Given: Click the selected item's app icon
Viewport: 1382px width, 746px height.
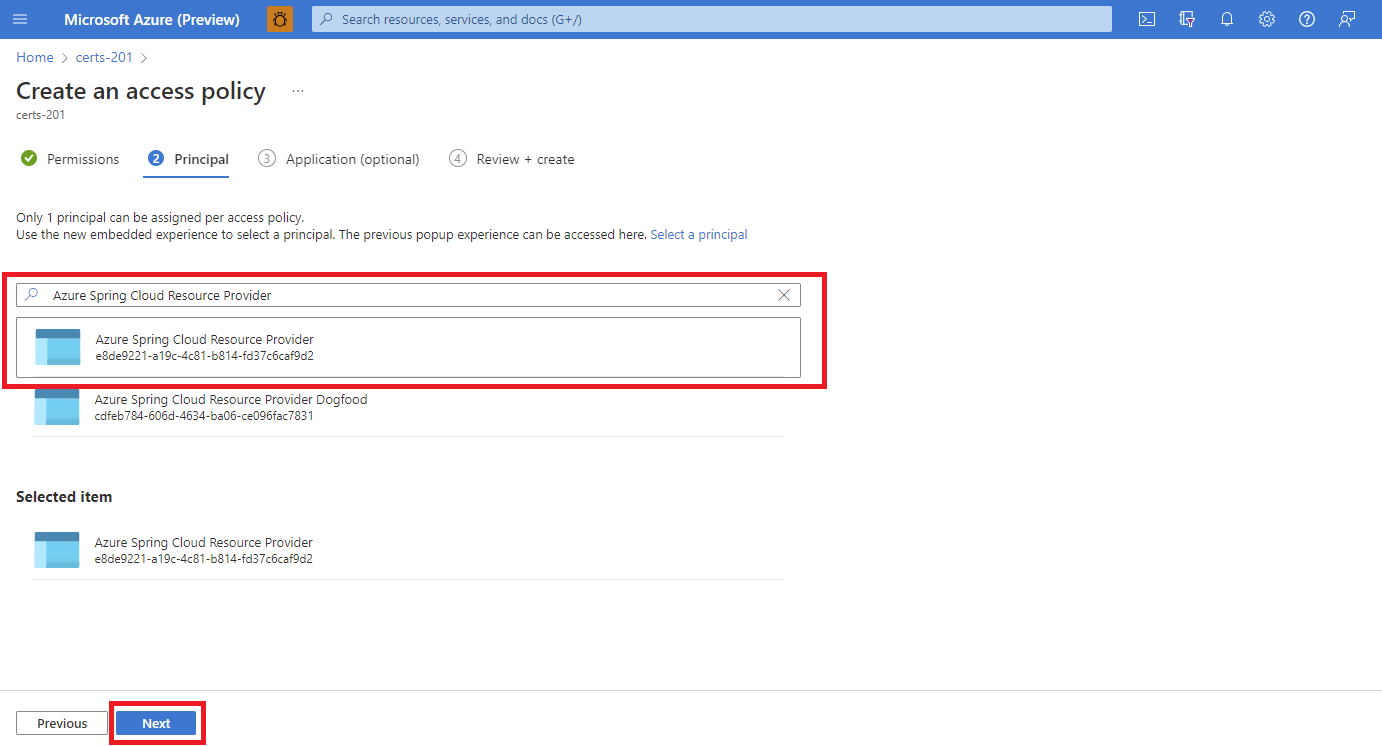Looking at the screenshot, I should pos(57,550).
